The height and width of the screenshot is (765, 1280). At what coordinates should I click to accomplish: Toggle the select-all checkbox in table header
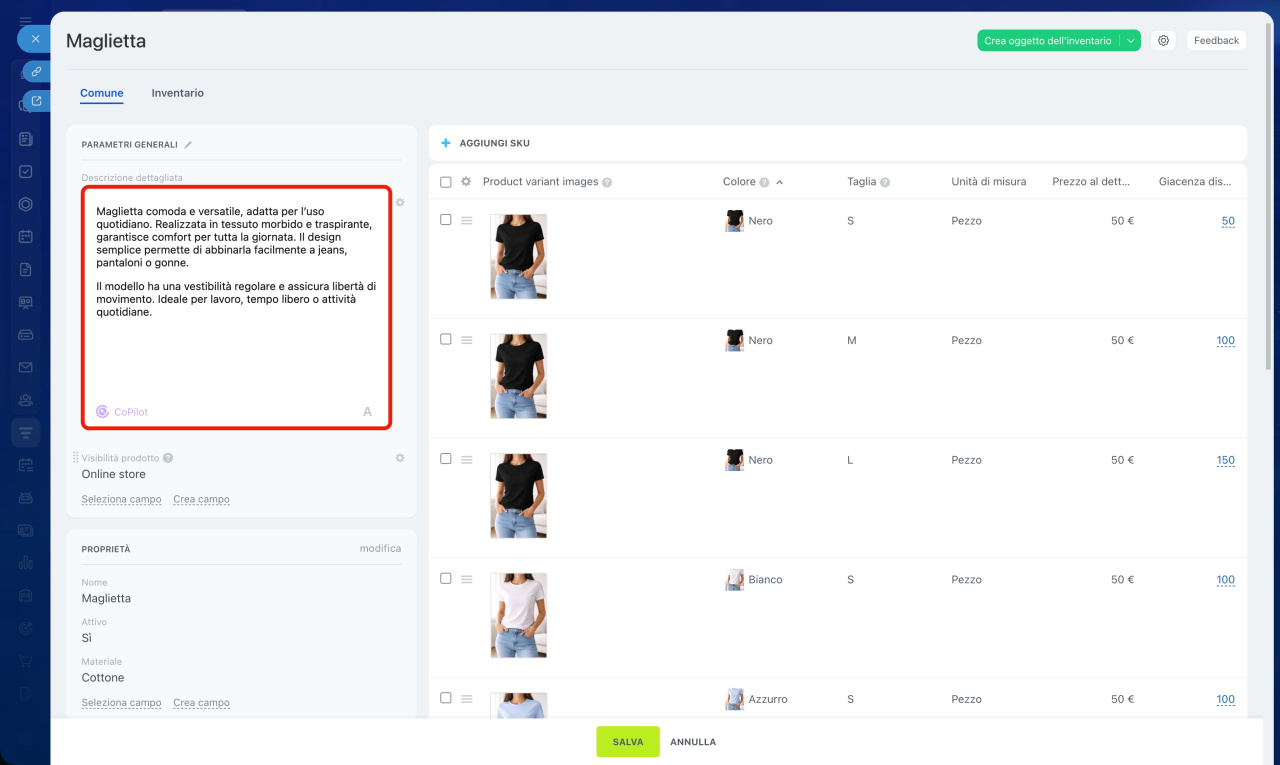[x=446, y=182]
